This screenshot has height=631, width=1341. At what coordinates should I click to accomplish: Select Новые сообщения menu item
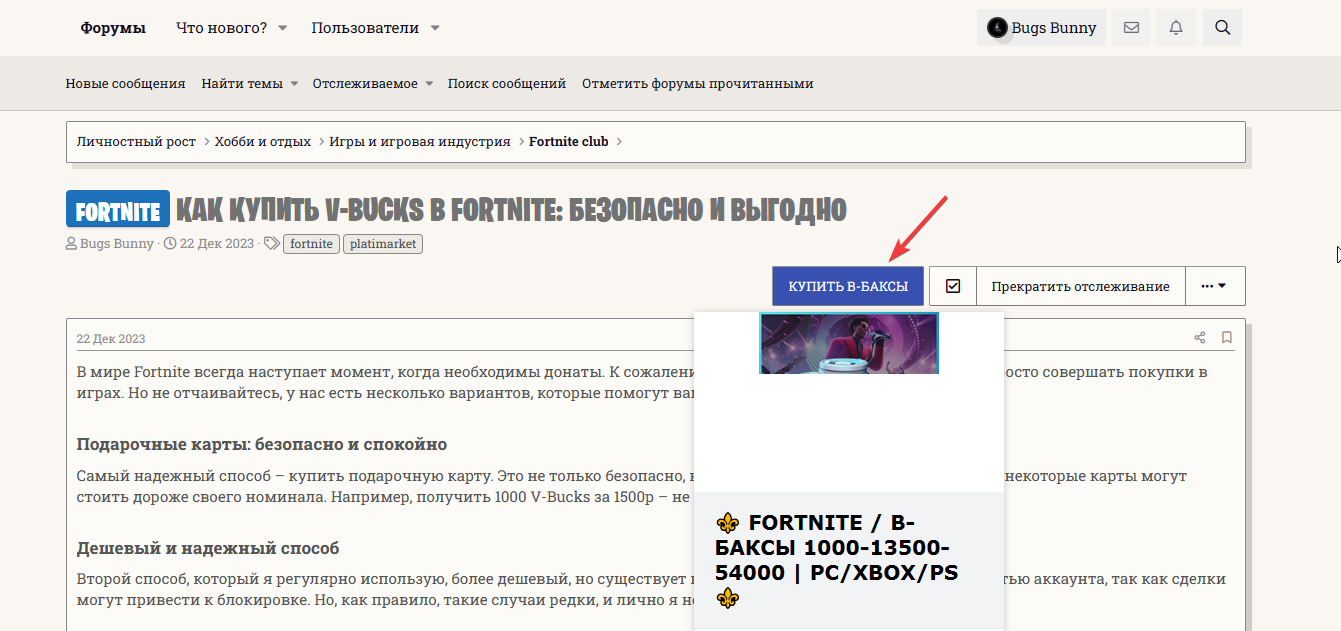pos(125,84)
